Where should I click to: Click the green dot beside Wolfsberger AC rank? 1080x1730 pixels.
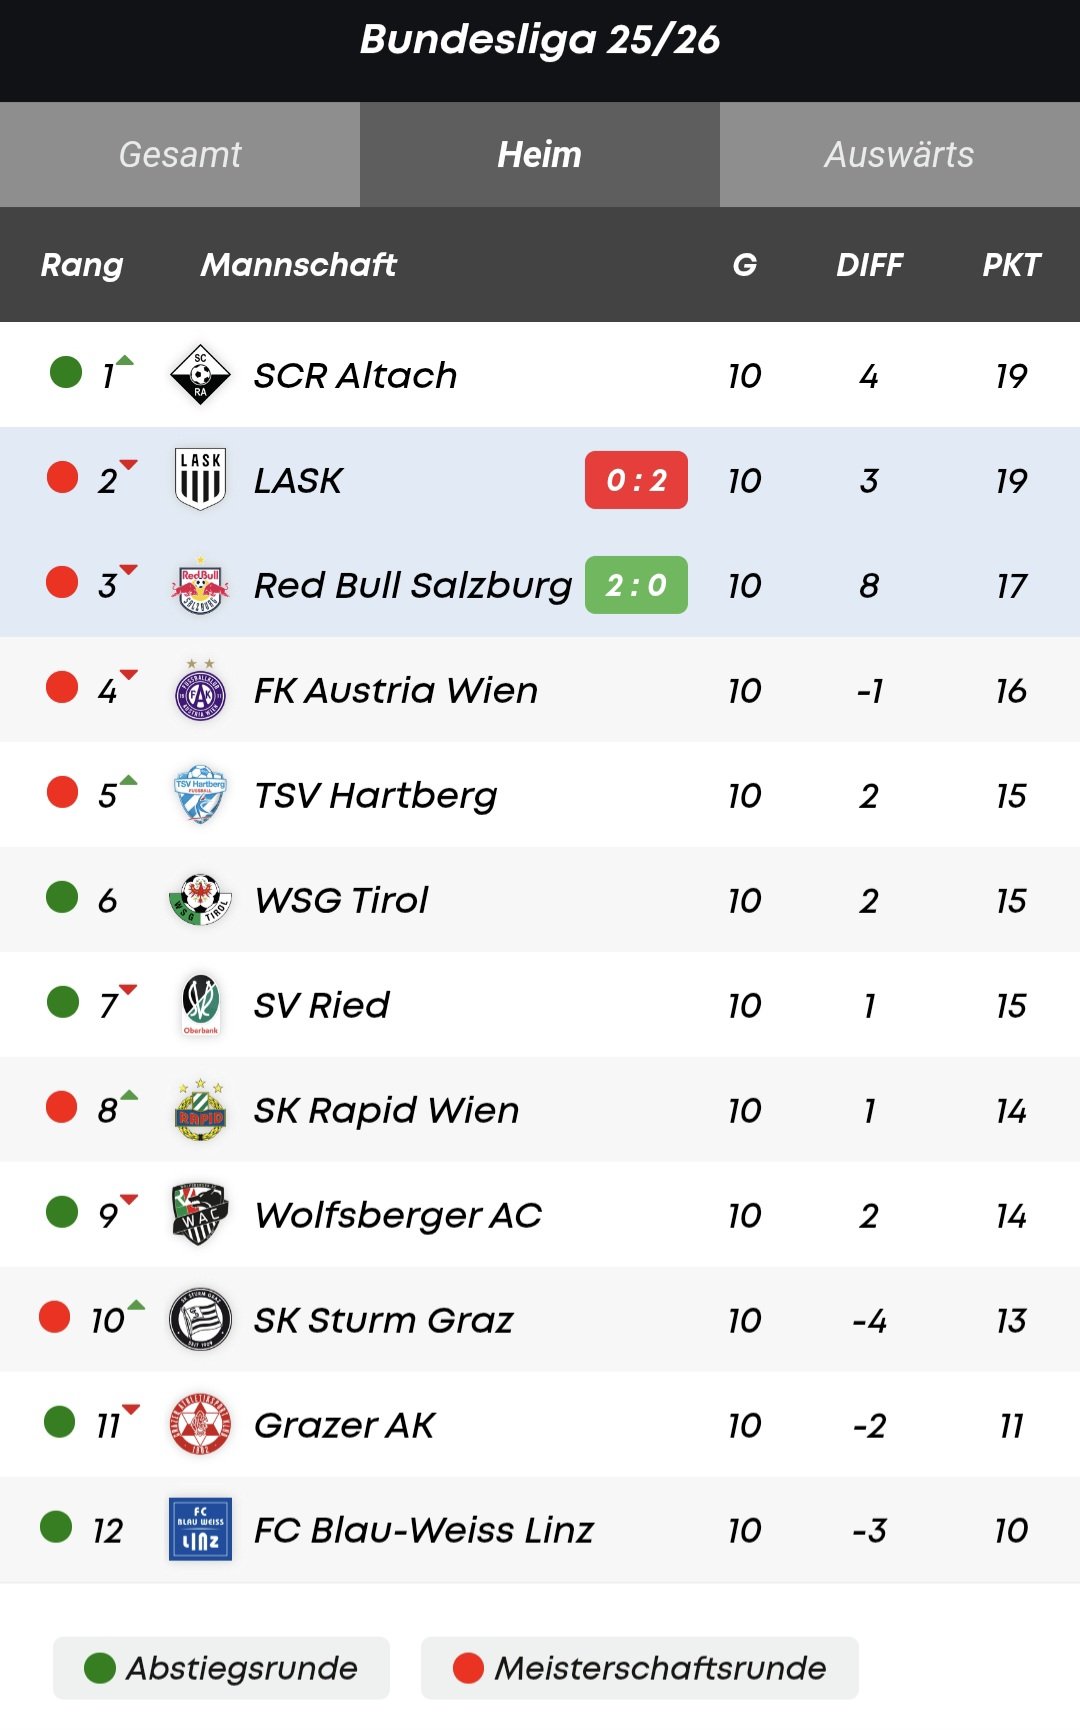(62, 1212)
